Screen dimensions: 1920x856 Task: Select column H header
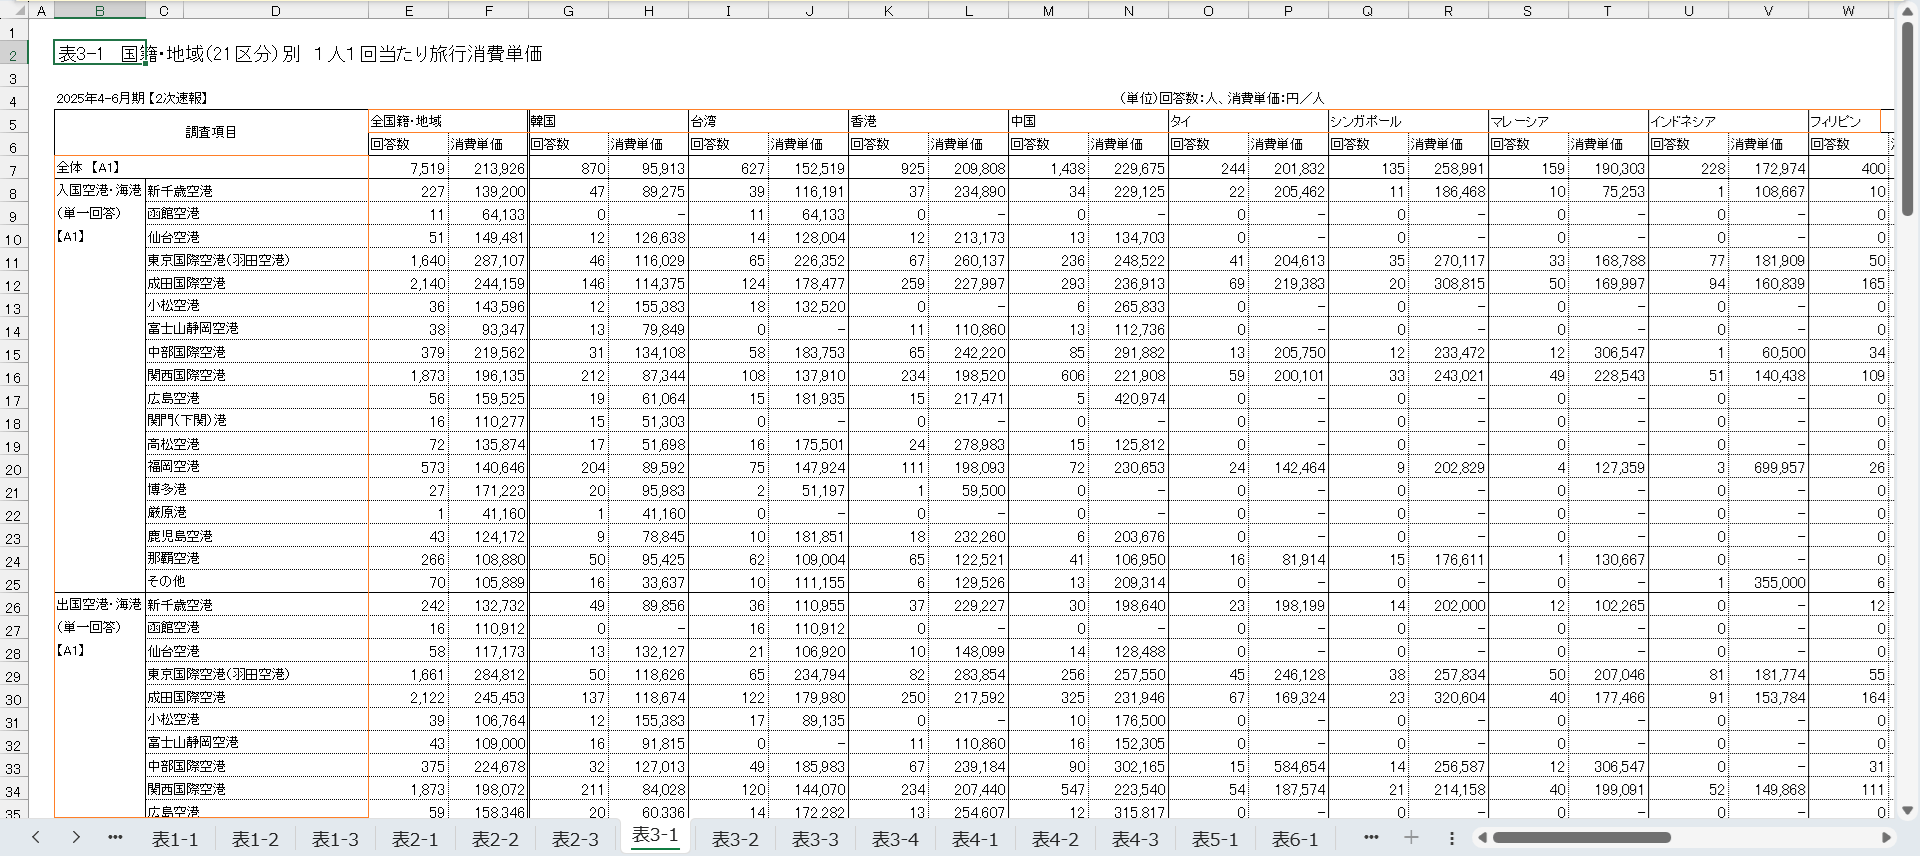click(x=648, y=11)
